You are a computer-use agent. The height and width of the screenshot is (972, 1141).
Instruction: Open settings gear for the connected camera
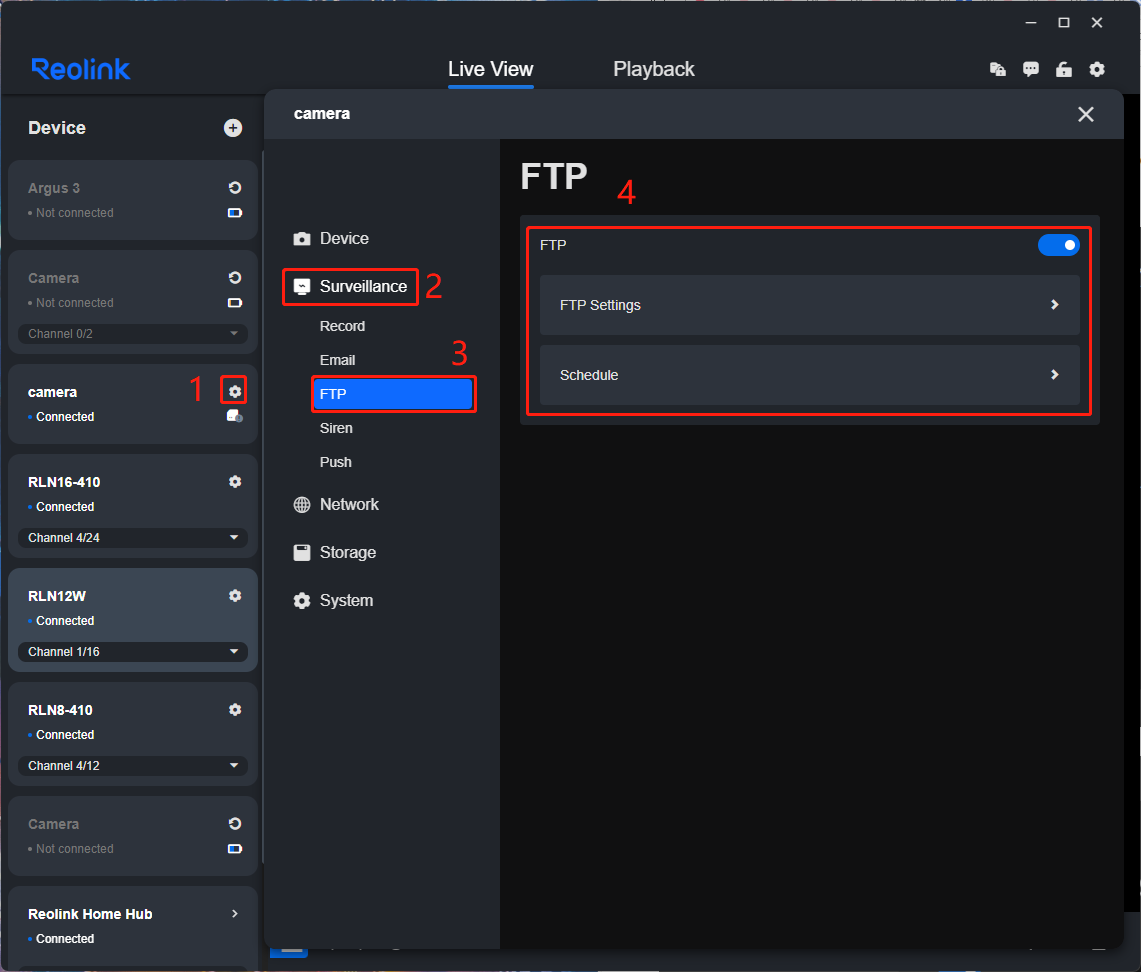click(x=234, y=391)
